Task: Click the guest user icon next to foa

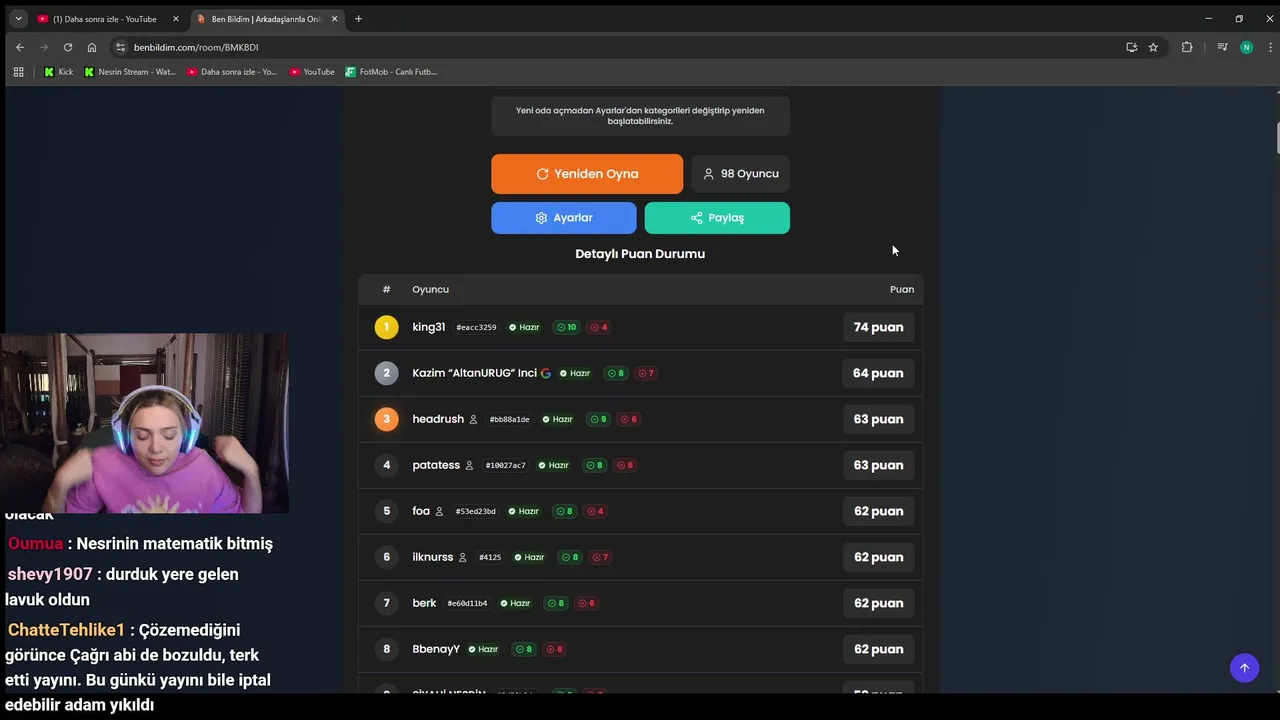Action: (439, 511)
